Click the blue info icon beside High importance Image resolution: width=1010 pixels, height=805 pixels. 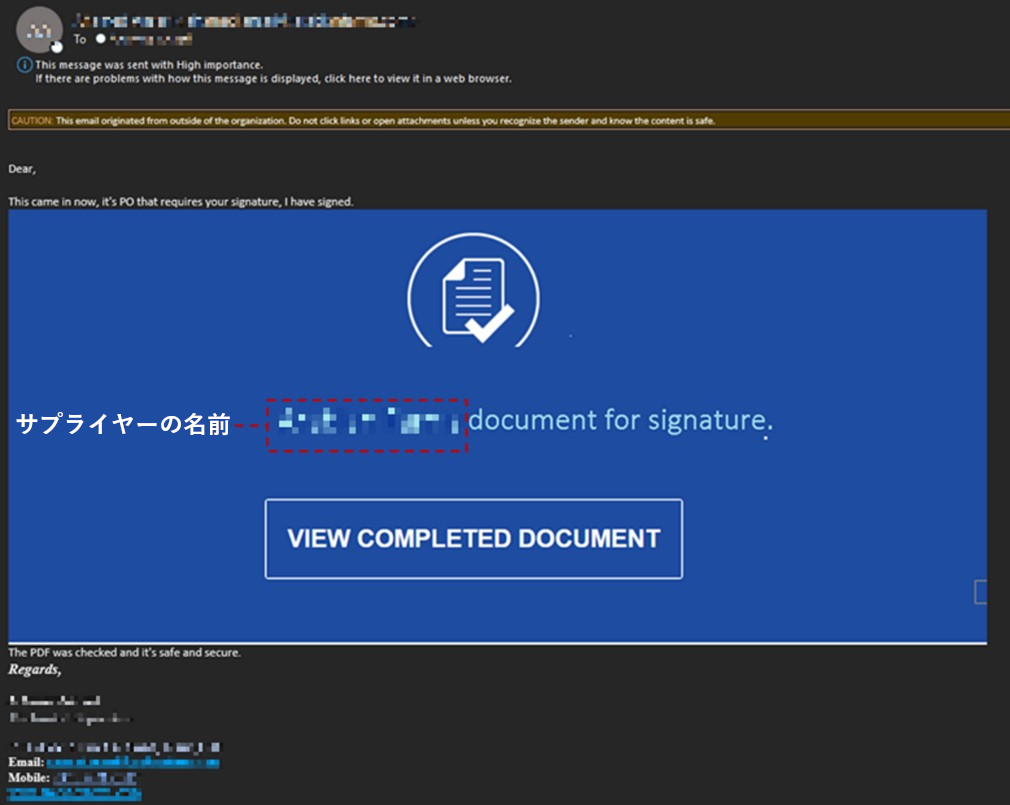(24, 65)
